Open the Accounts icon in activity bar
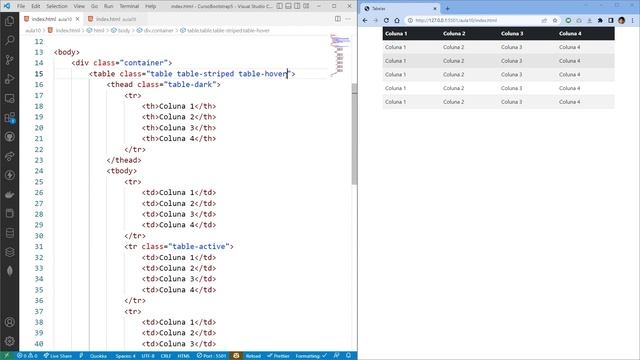The image size is (640, 360). pyautogui.click(x=9, y=322)
